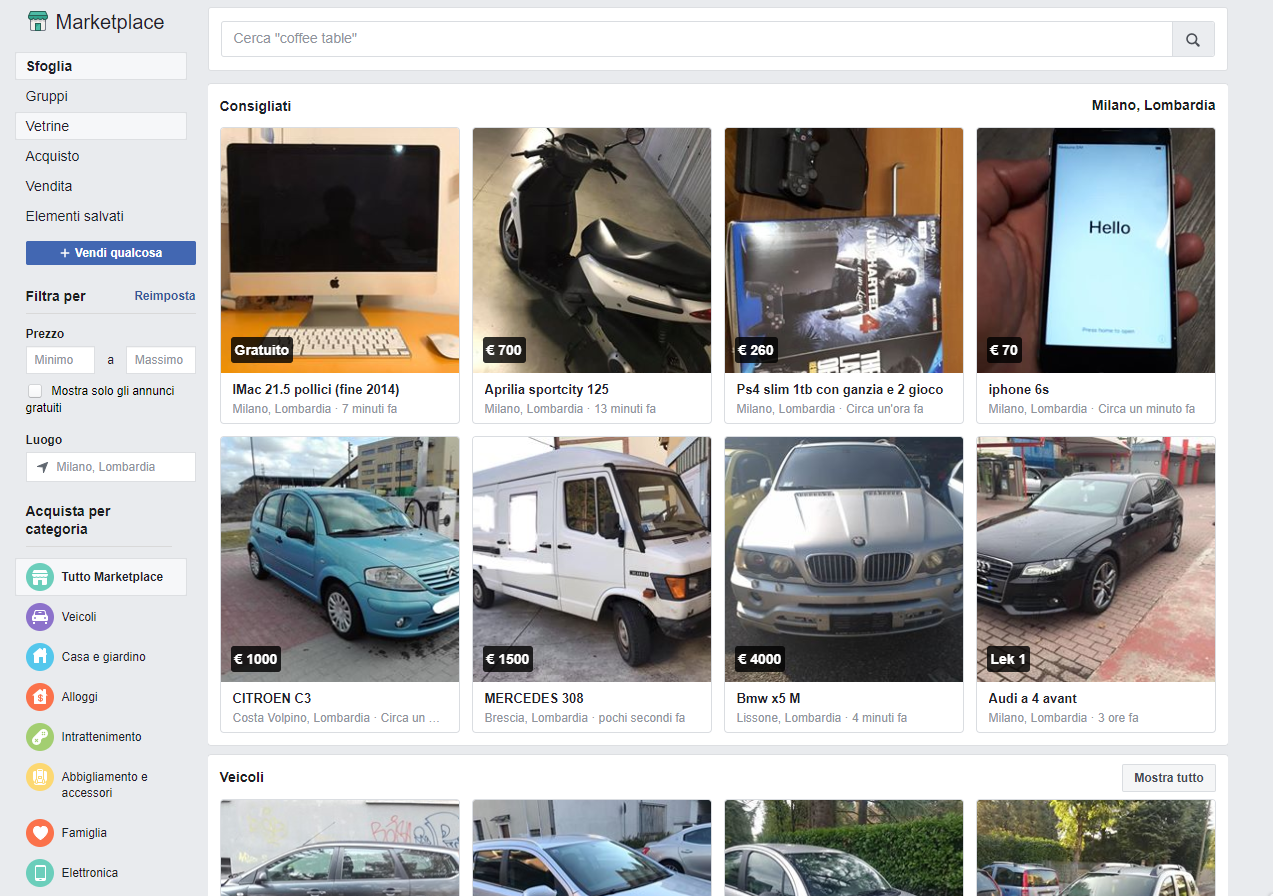This screenshot has height=896, width=1273.
Task: Click the purple Veicoli car icon
Action: 40,617
